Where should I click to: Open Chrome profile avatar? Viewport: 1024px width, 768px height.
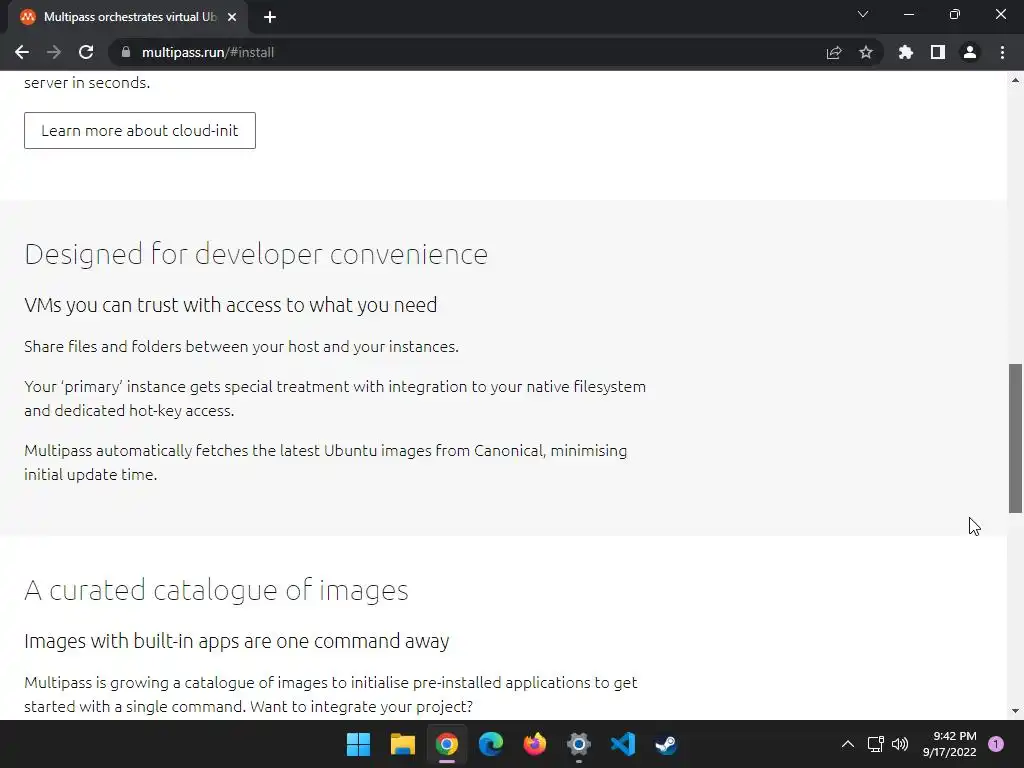(x=970, y=52)
